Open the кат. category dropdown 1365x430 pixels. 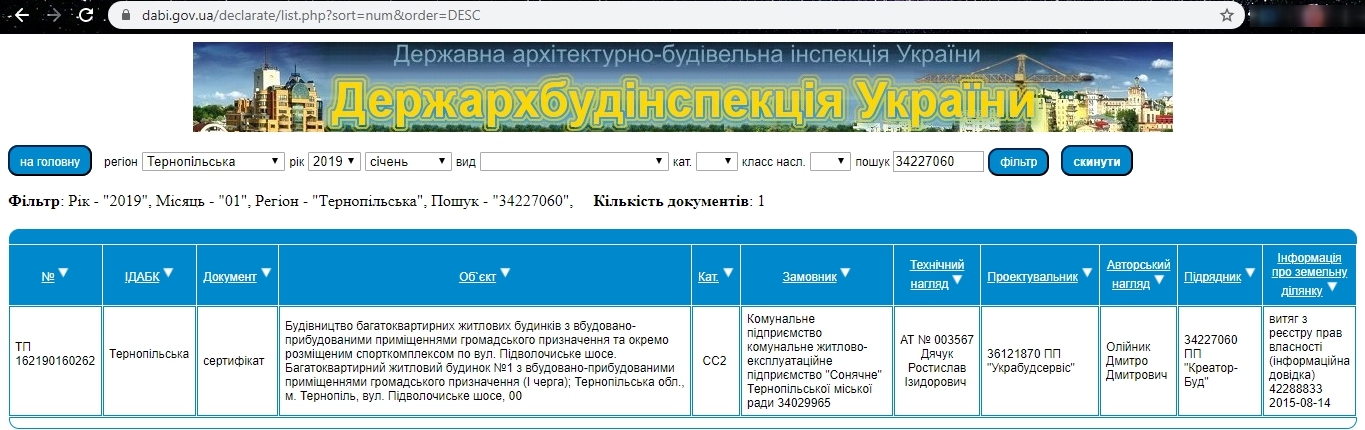point(716,161)
